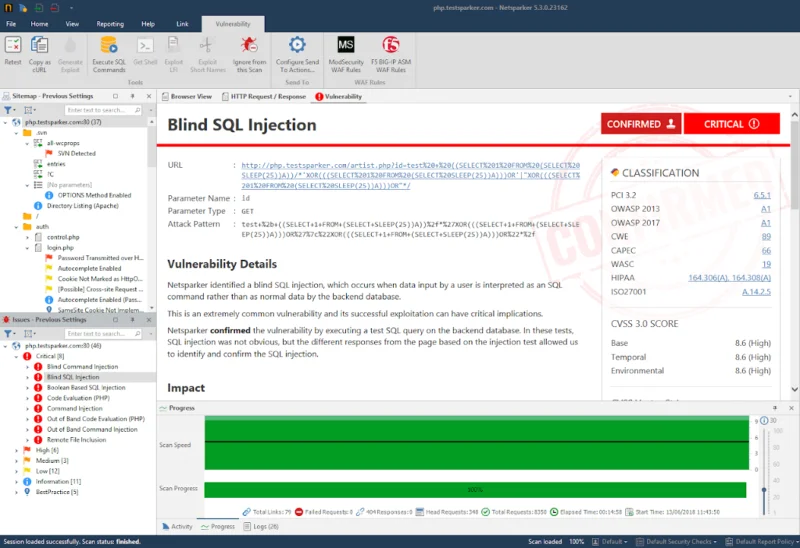Click the scan speed slider handle

click(764, 490)
